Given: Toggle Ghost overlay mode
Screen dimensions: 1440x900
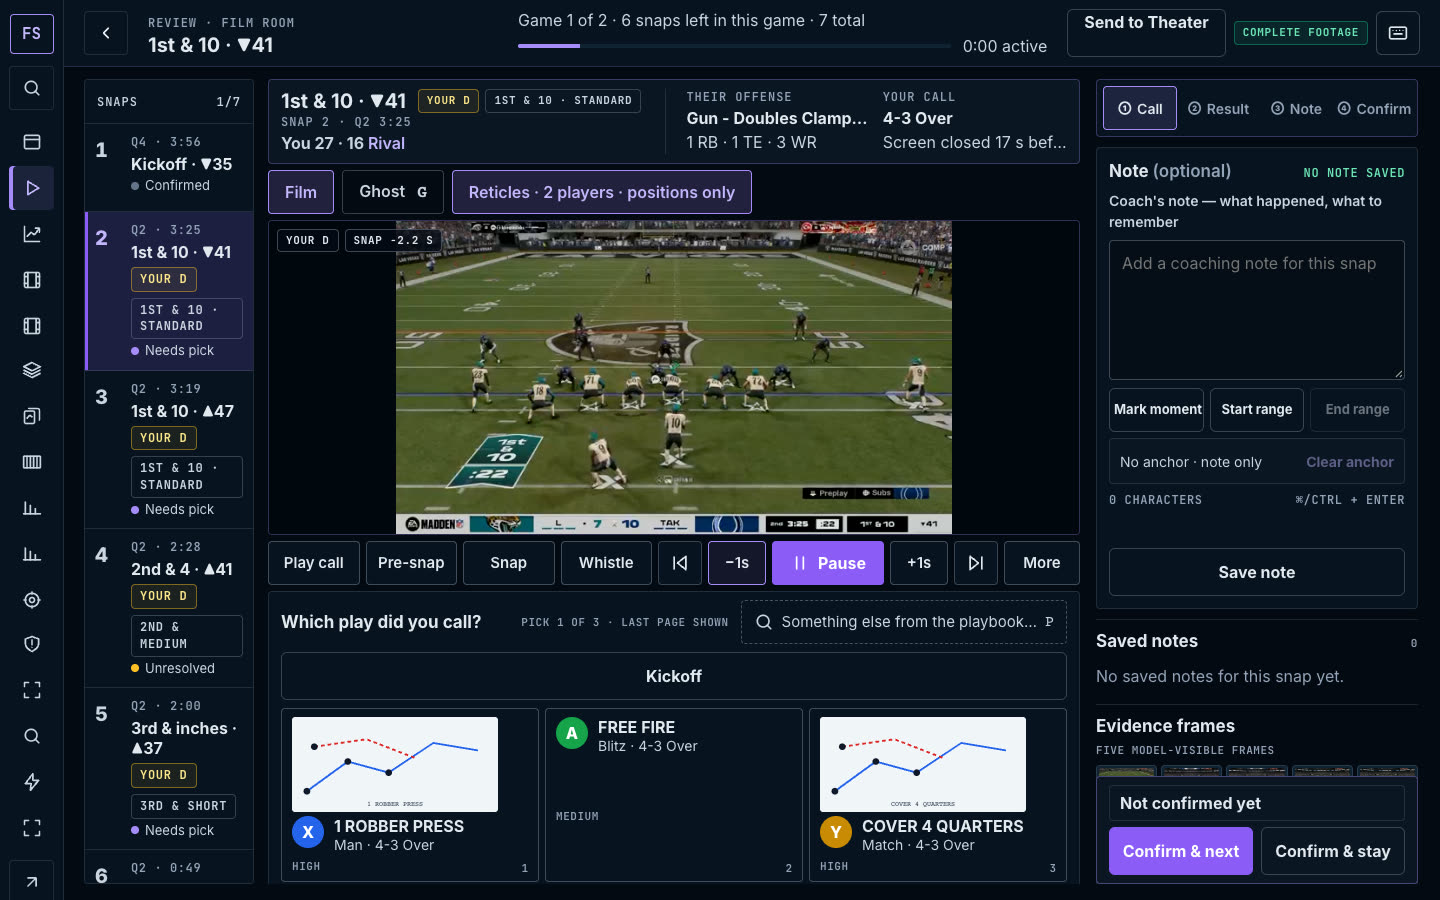Looking at the screenshot, I should click(393, 192).
